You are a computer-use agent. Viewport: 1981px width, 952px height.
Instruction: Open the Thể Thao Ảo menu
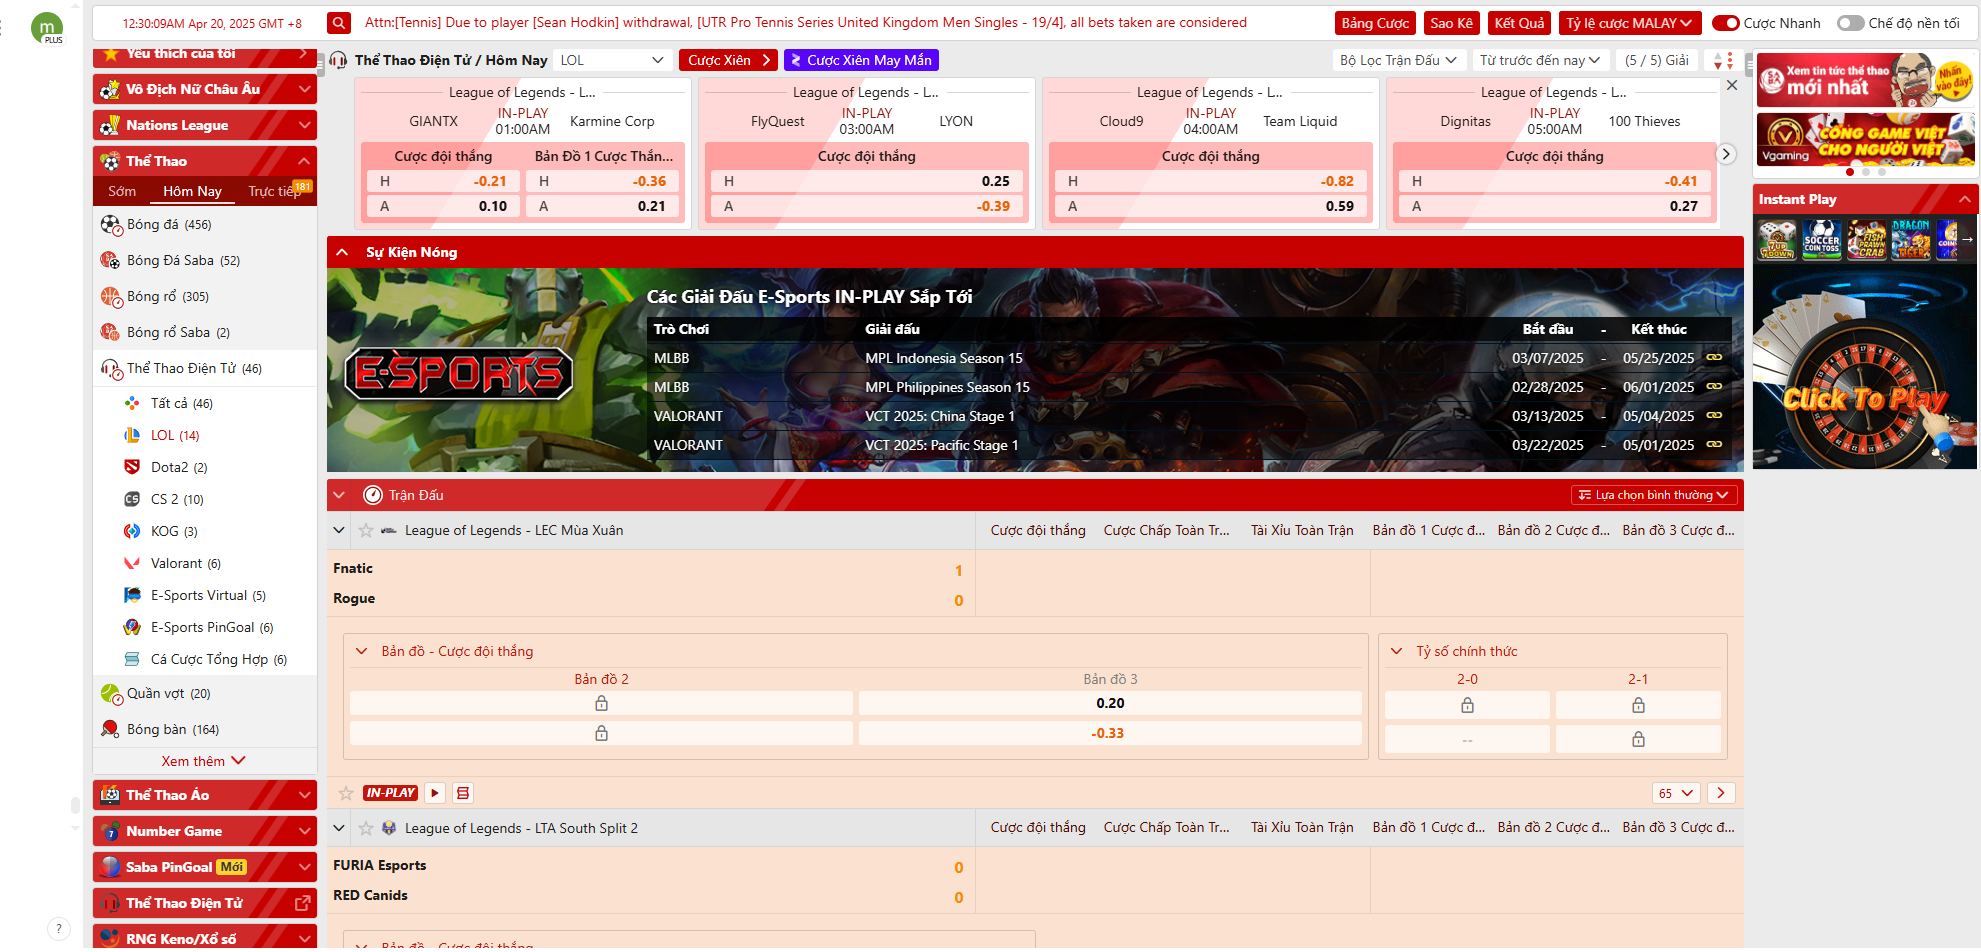(205, 795)
